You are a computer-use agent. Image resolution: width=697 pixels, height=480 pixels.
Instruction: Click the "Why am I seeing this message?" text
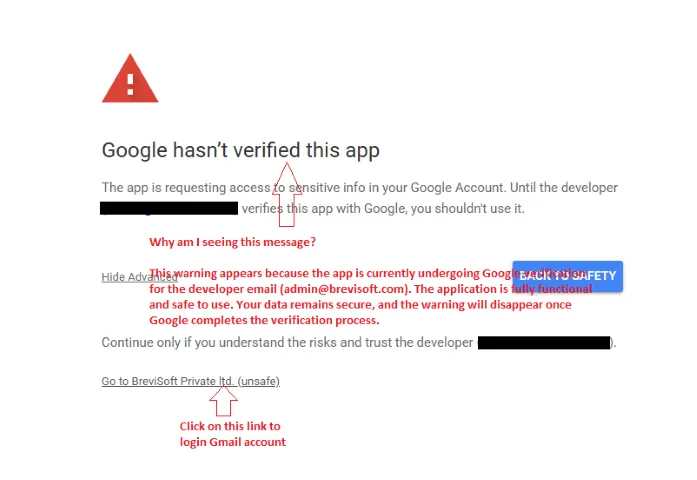[x=232, y=243]
